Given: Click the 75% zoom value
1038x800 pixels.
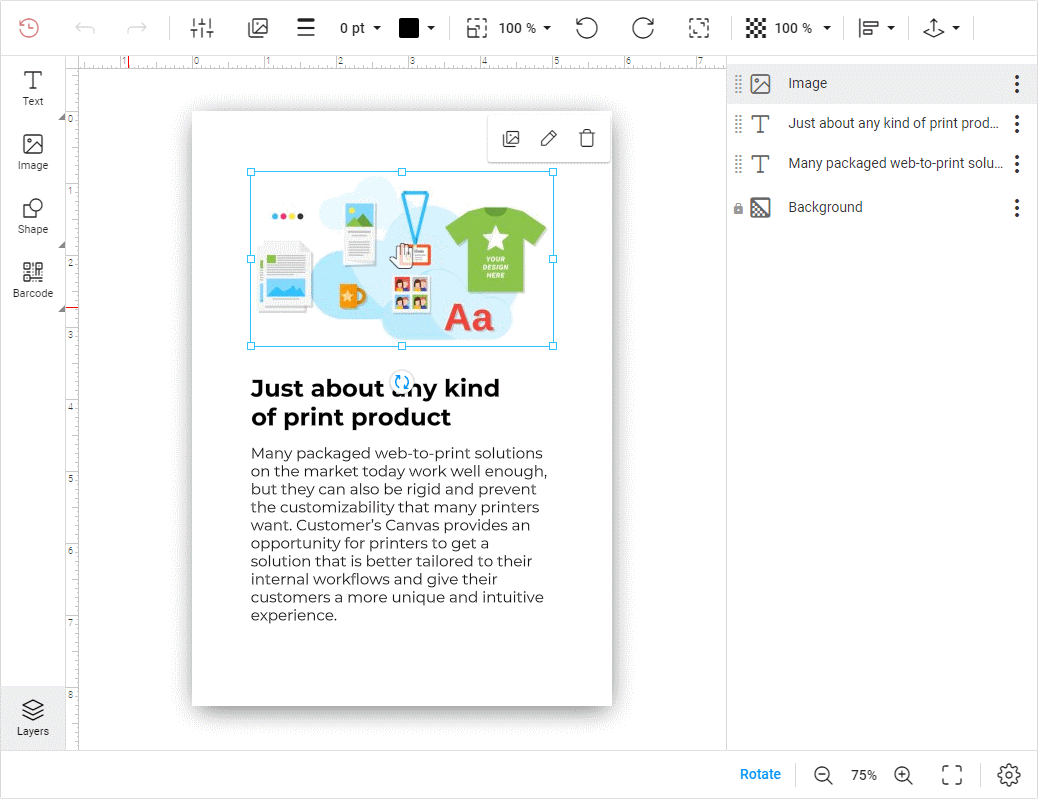Looking at the screenshot, I should (x=863, y=775).
